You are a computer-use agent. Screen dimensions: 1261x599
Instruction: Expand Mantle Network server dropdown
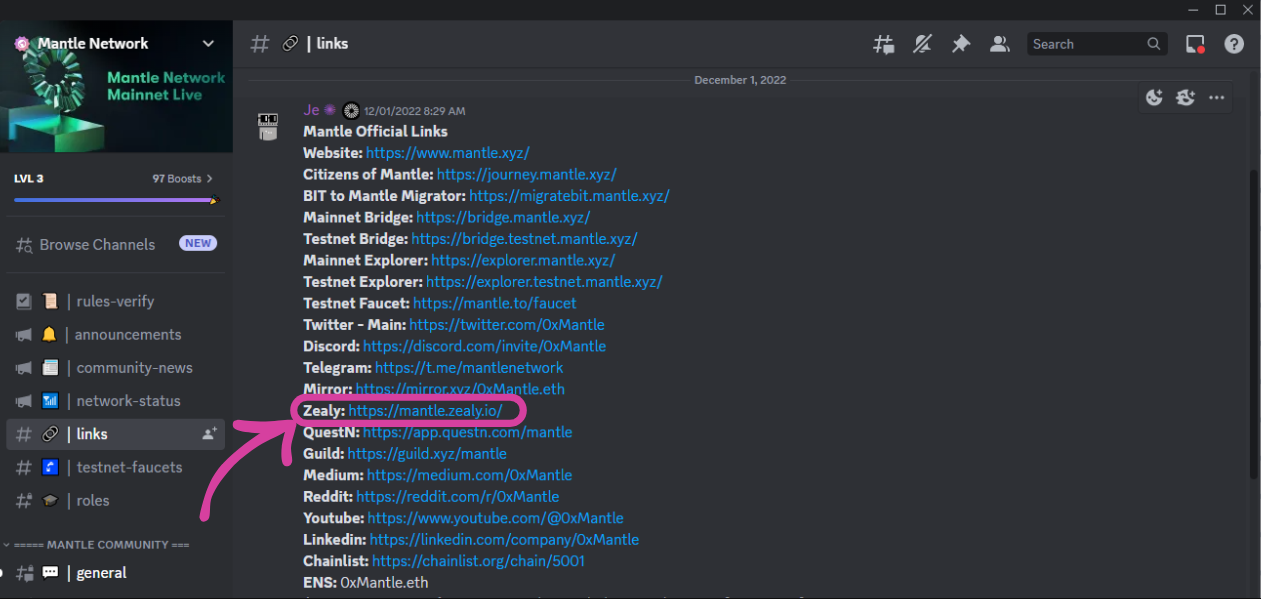208,44
